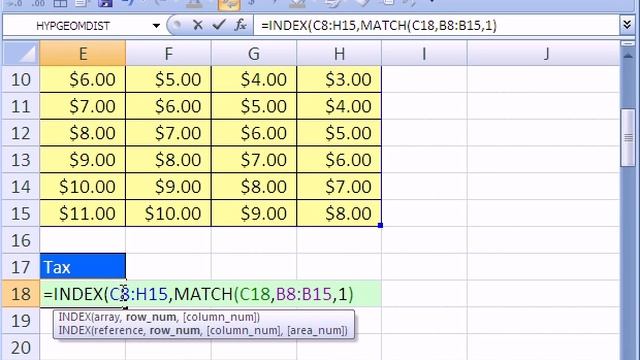
Task: Select row 19 header
Action: [21, 321]
